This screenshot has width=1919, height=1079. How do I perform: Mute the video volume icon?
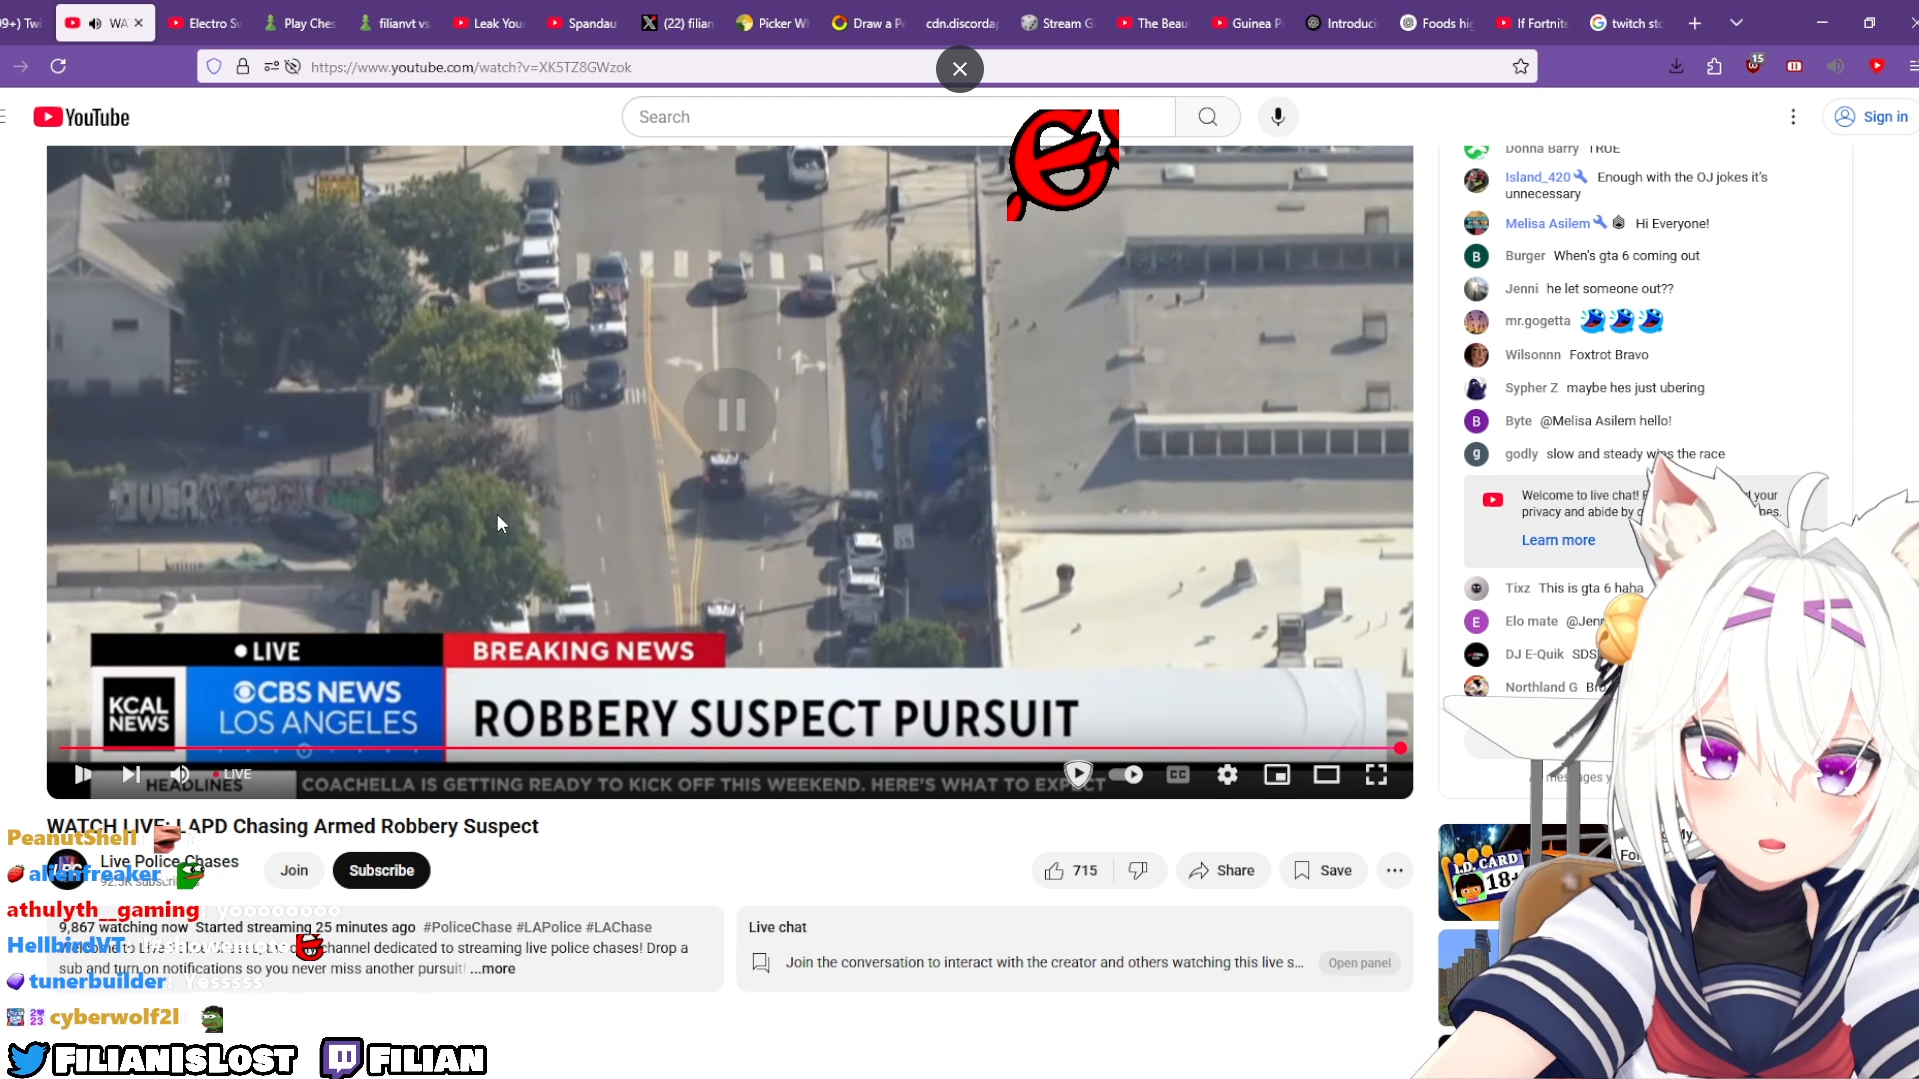tap(180, 774)
